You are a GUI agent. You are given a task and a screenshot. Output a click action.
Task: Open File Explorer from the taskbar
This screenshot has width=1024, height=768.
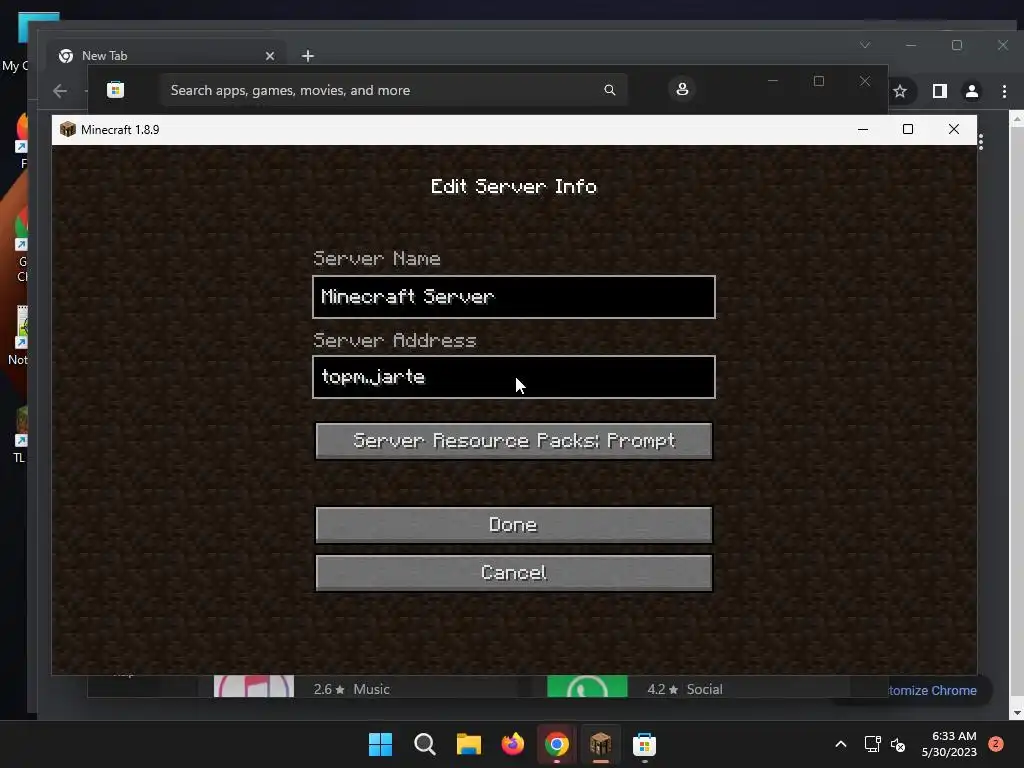(x=468, y=744)
